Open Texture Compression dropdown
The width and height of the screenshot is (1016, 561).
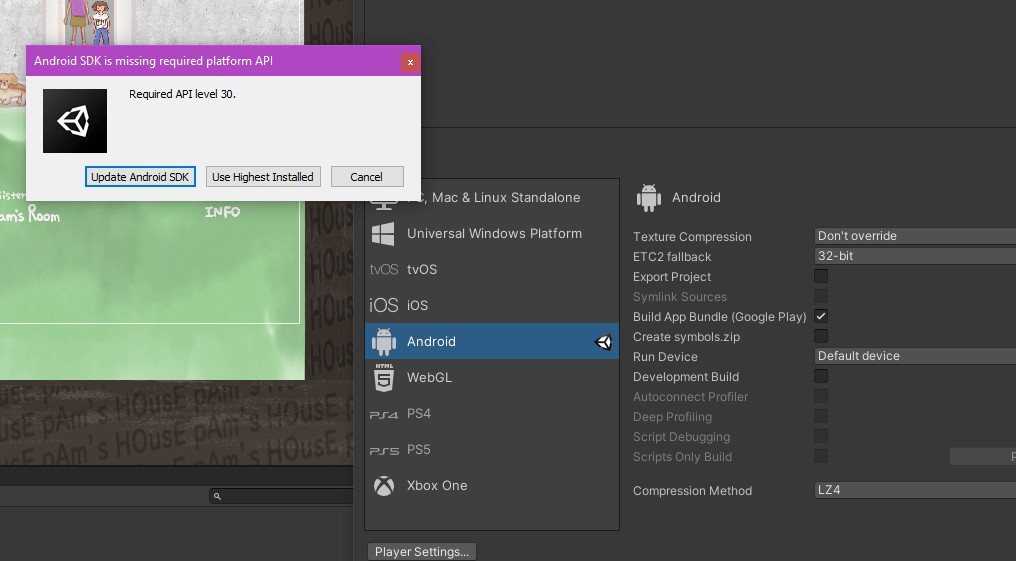915,236
